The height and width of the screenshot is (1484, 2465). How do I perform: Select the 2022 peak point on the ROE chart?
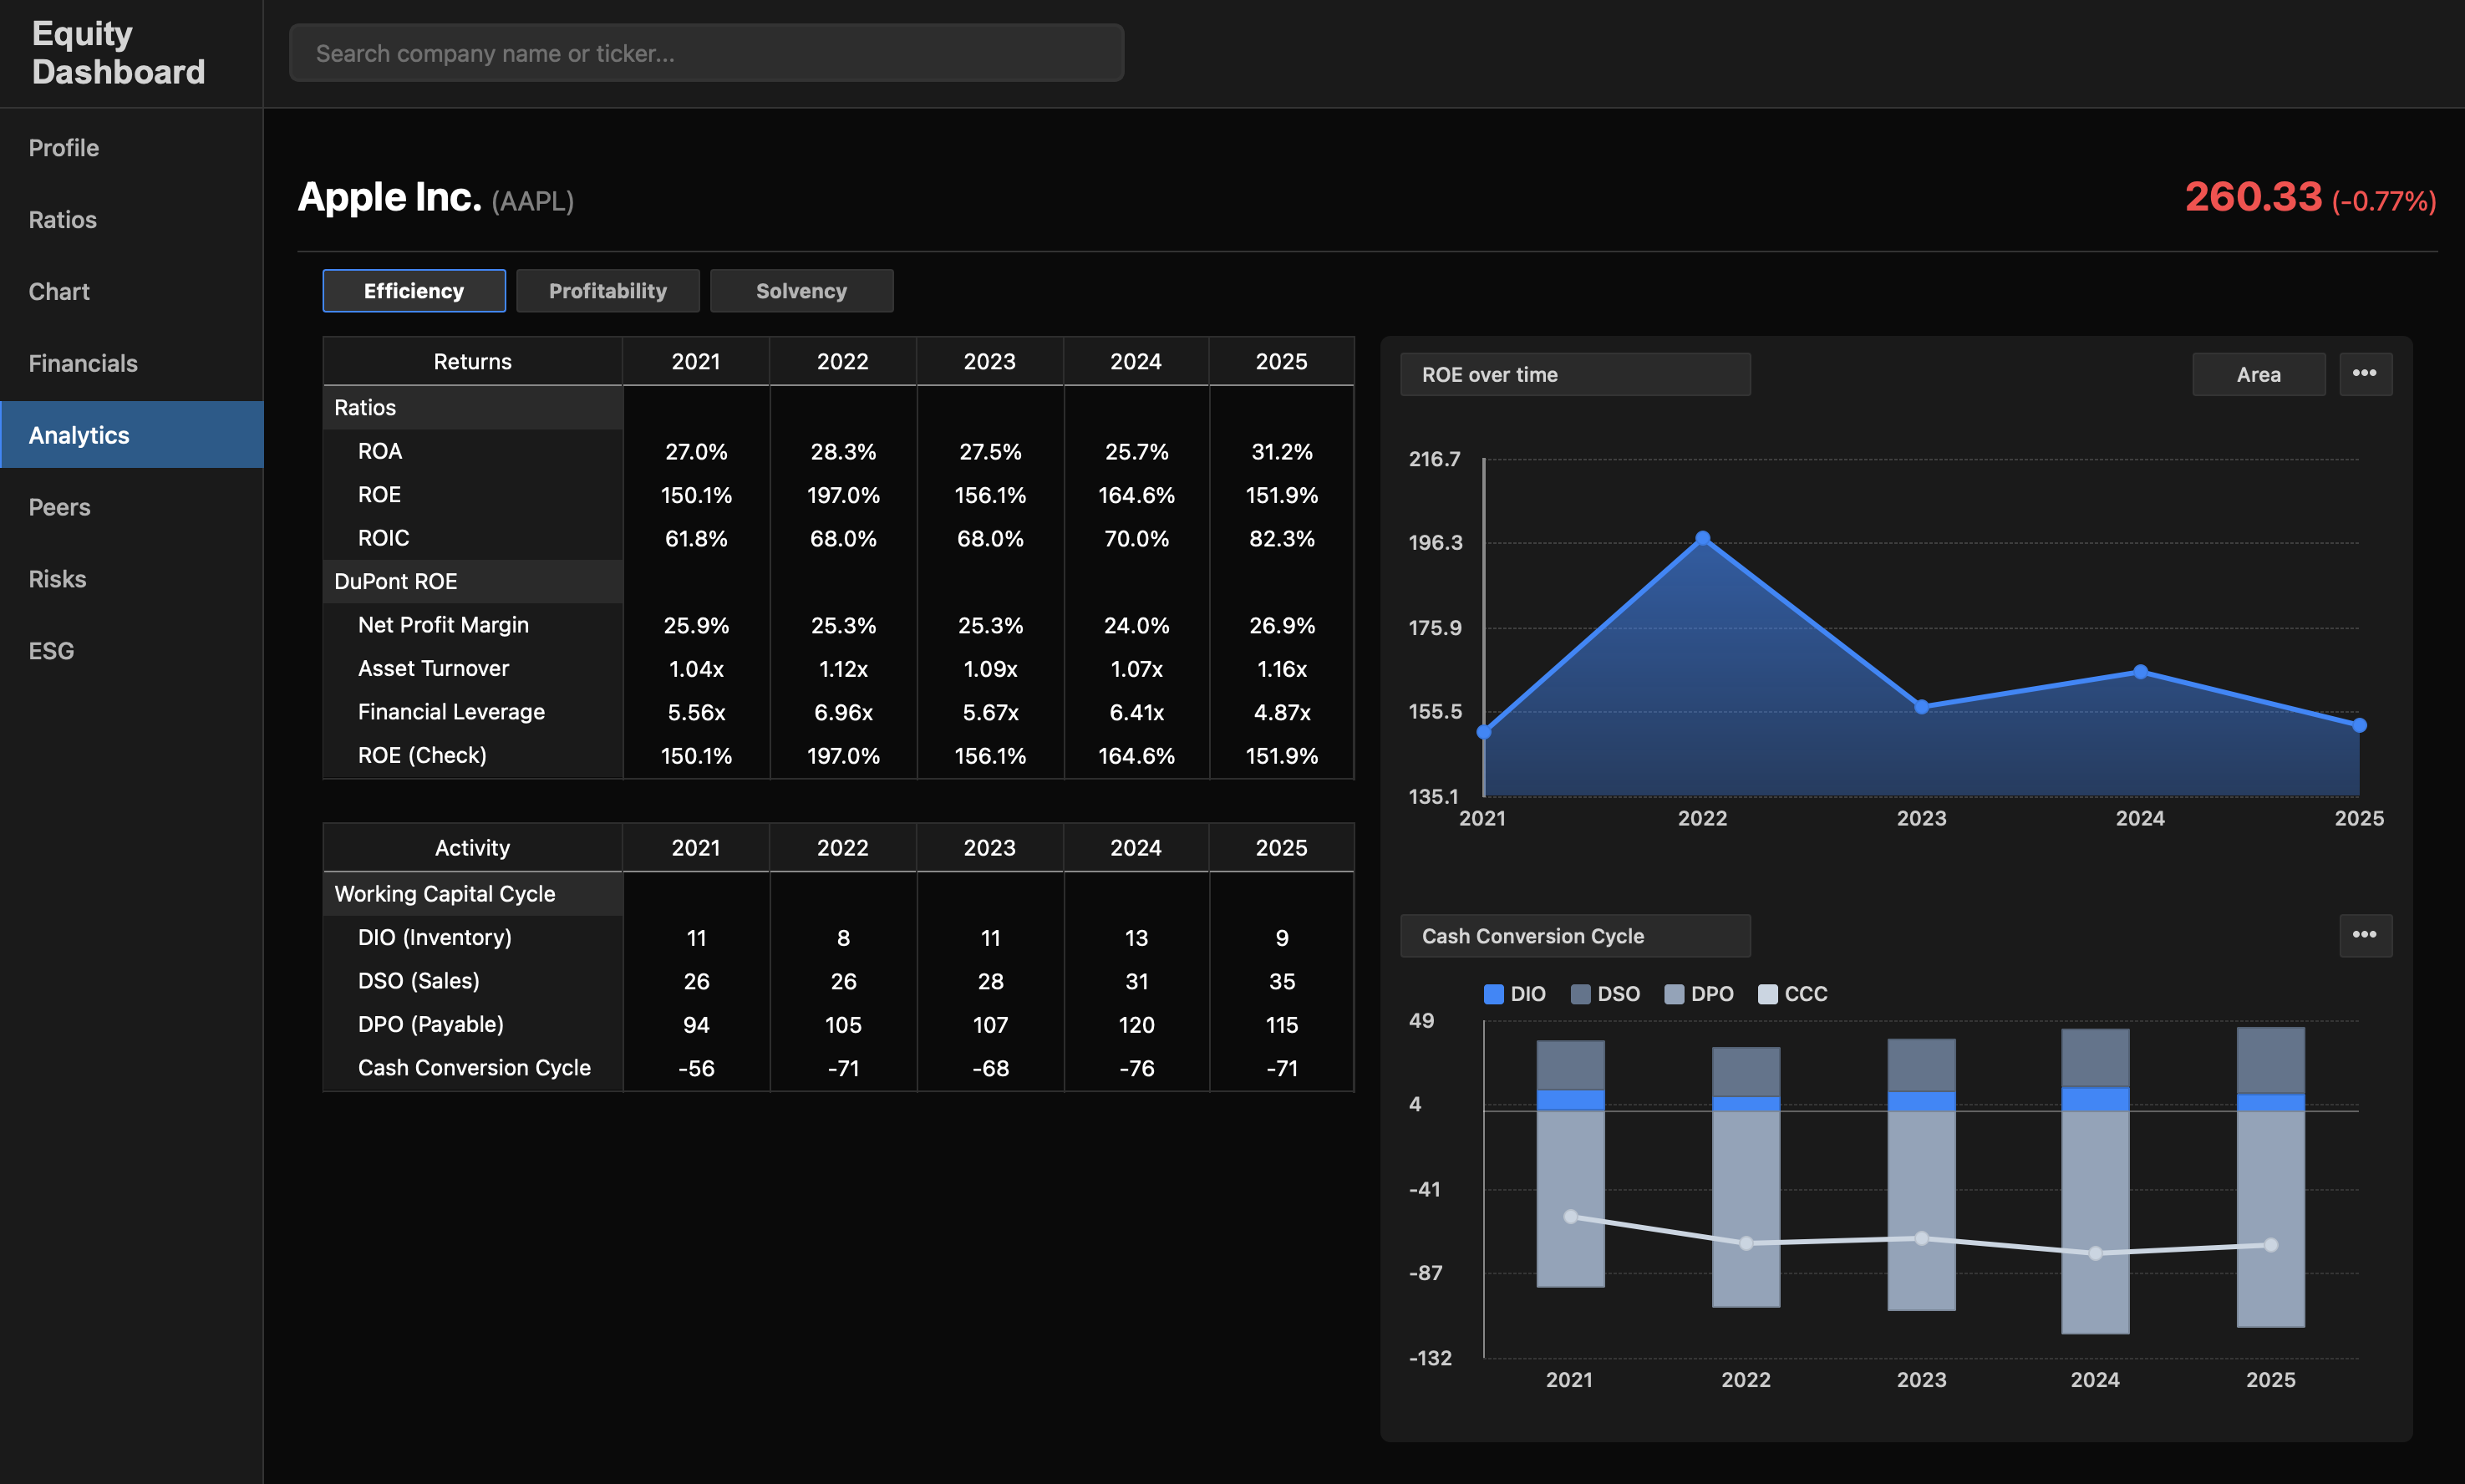click(x=1703, y=537)
